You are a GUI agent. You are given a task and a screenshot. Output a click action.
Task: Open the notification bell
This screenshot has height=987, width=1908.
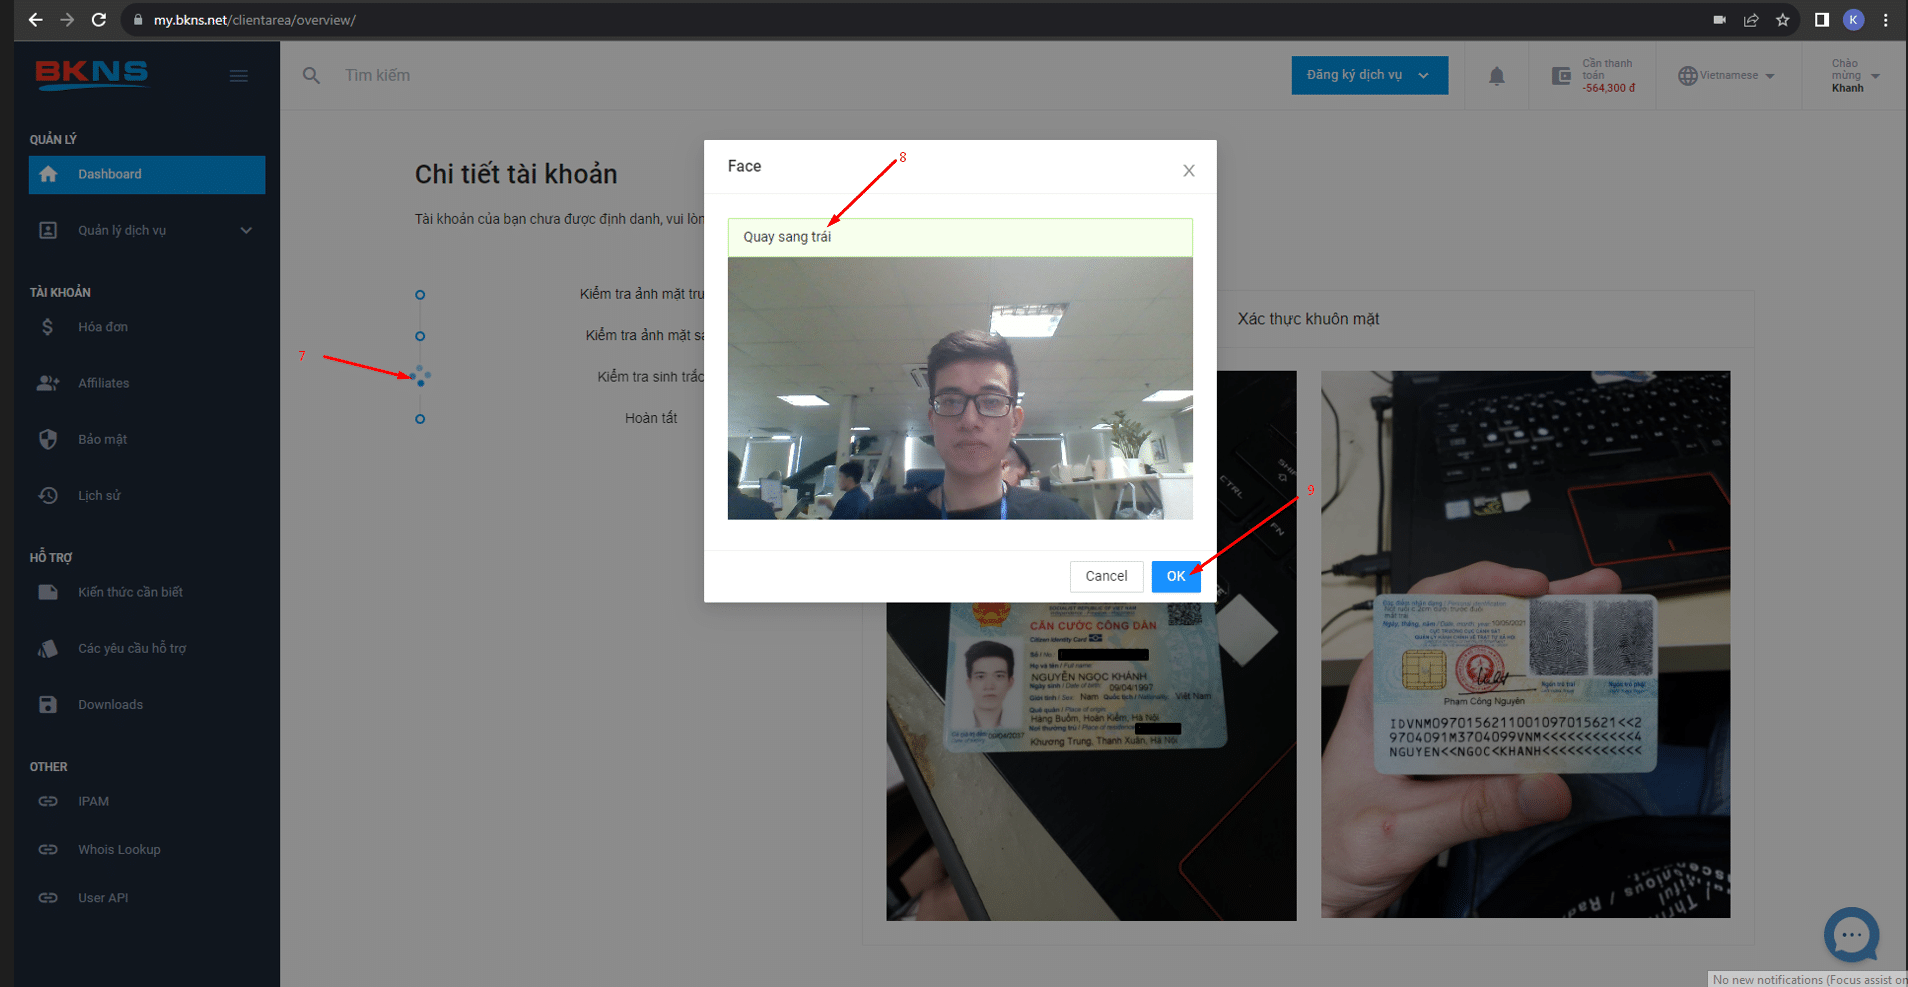tap(1497, 76)
